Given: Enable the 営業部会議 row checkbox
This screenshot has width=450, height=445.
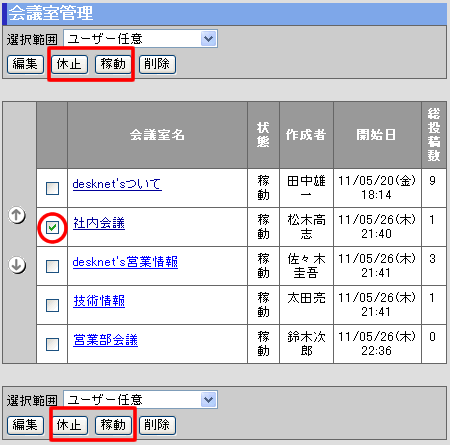Looking at the screenshot, I should (x=52, y=344).
